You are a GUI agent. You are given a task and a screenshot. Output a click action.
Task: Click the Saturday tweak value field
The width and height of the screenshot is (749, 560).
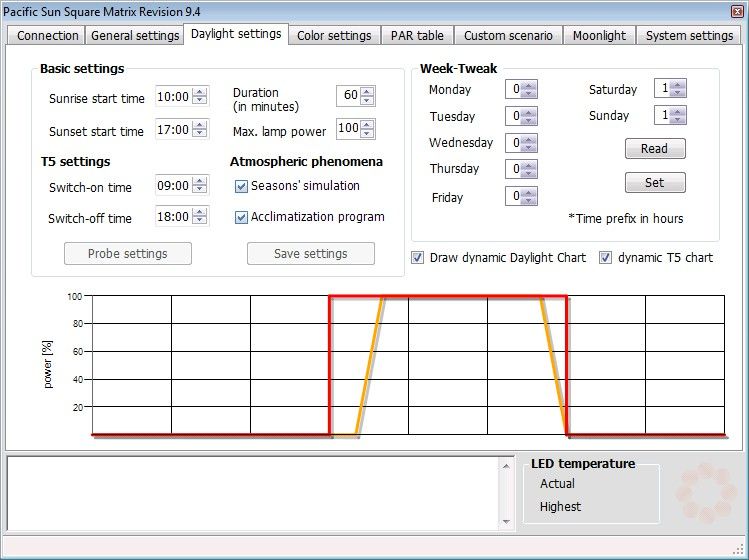click(x=662, y=88)
